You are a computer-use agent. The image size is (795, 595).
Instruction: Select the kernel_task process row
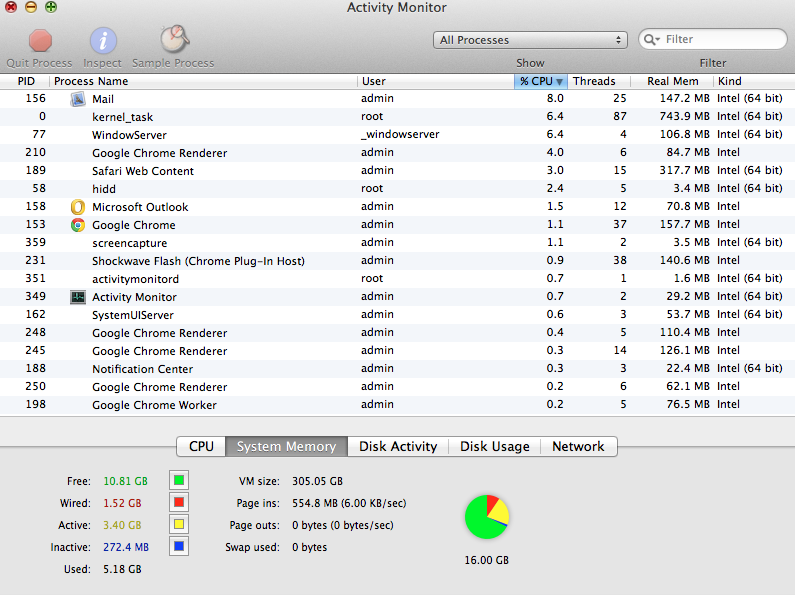398,117
